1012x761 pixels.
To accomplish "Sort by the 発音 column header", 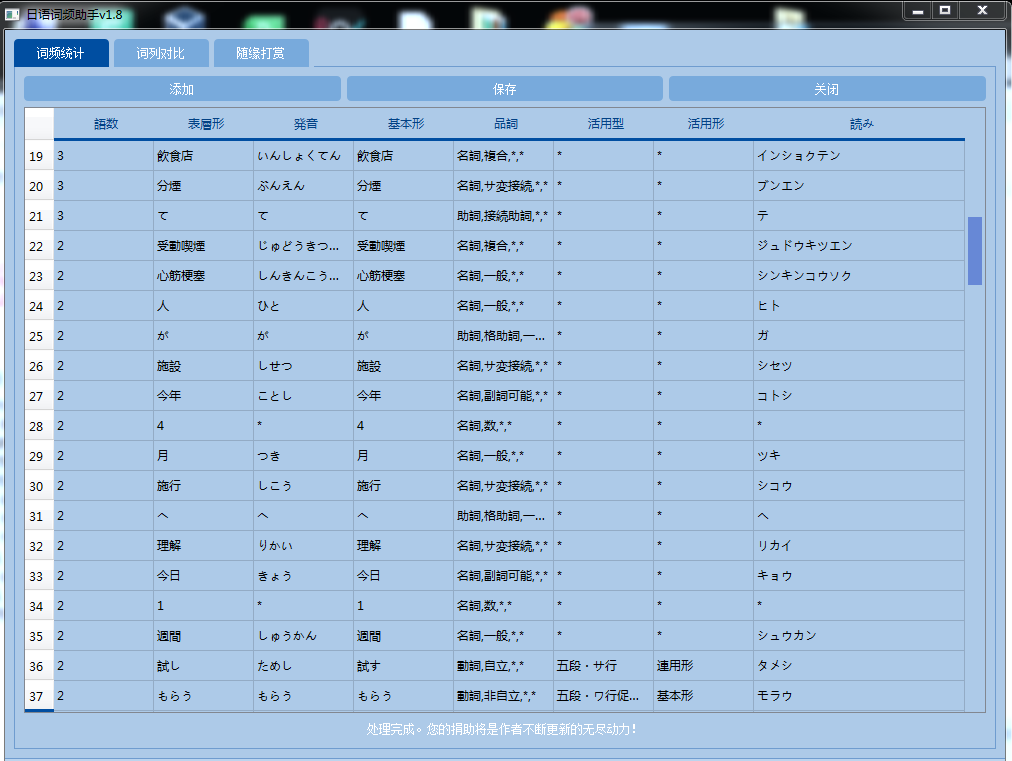I will tap(306, 123).
